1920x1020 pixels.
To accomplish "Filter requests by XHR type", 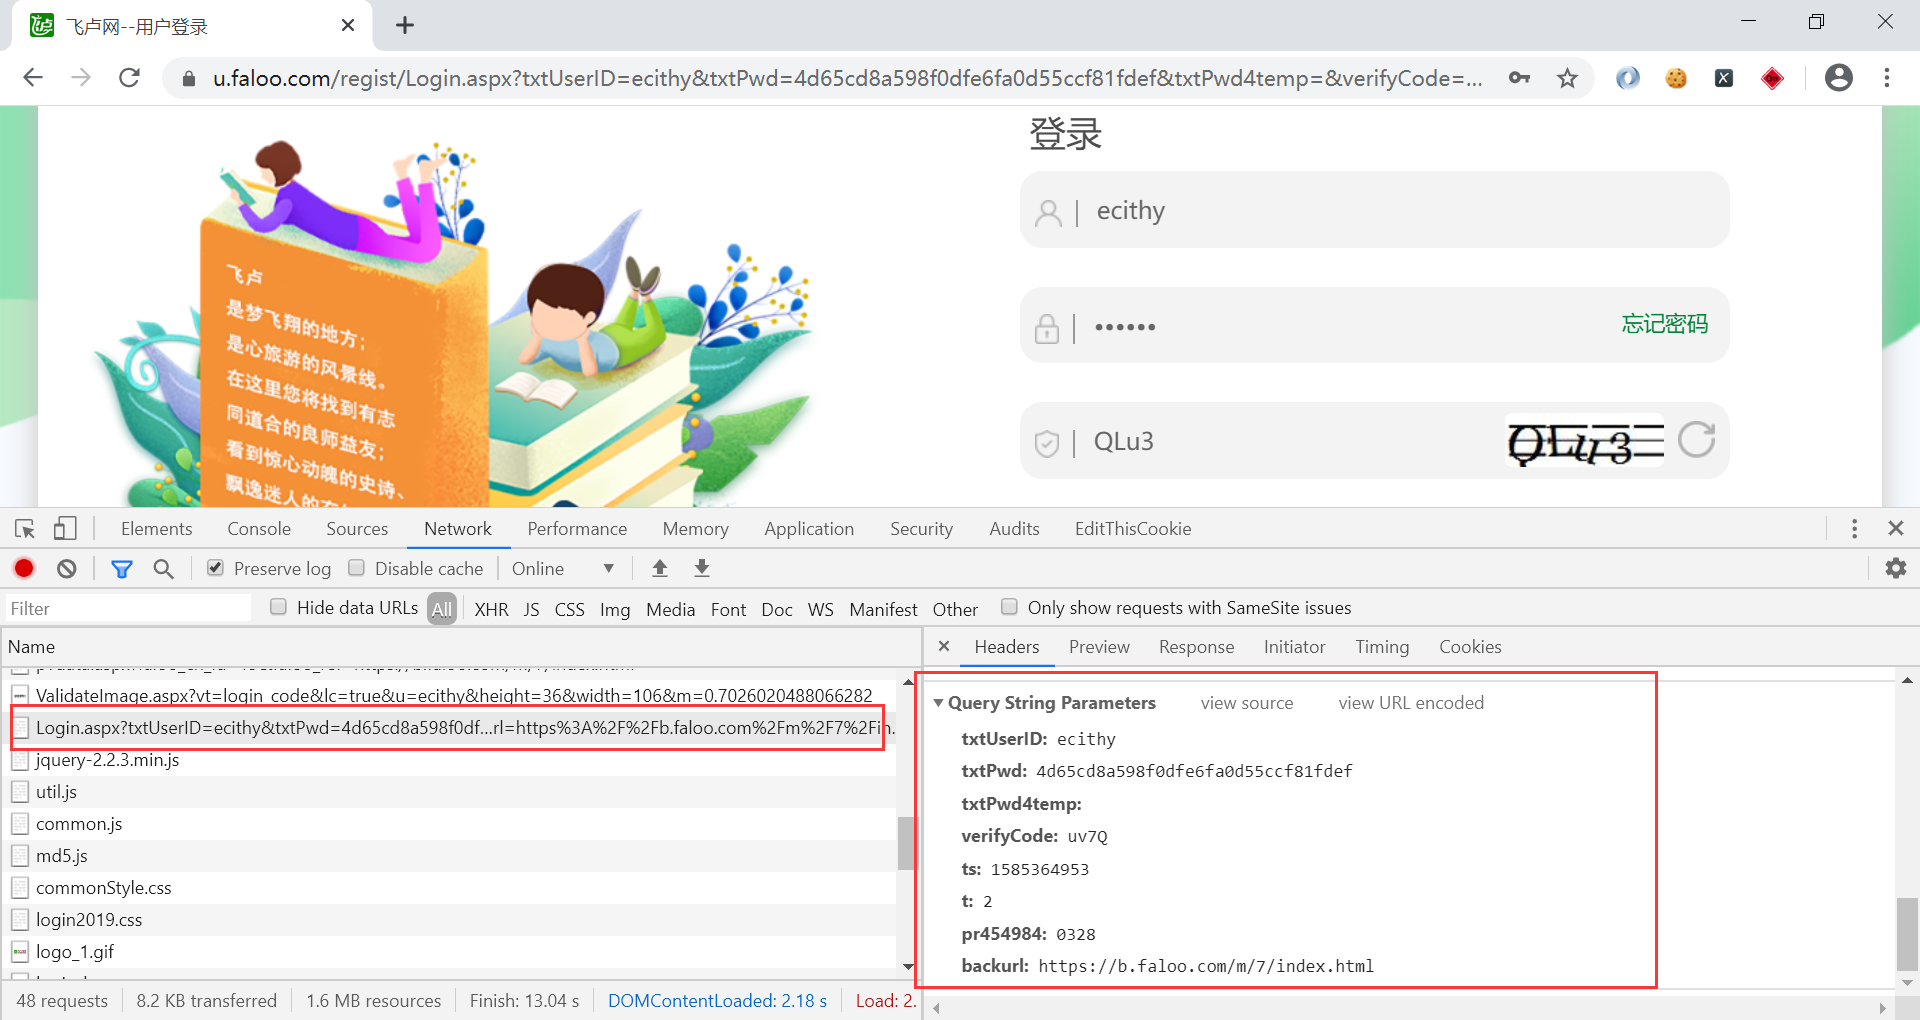I will click(491, 609).
